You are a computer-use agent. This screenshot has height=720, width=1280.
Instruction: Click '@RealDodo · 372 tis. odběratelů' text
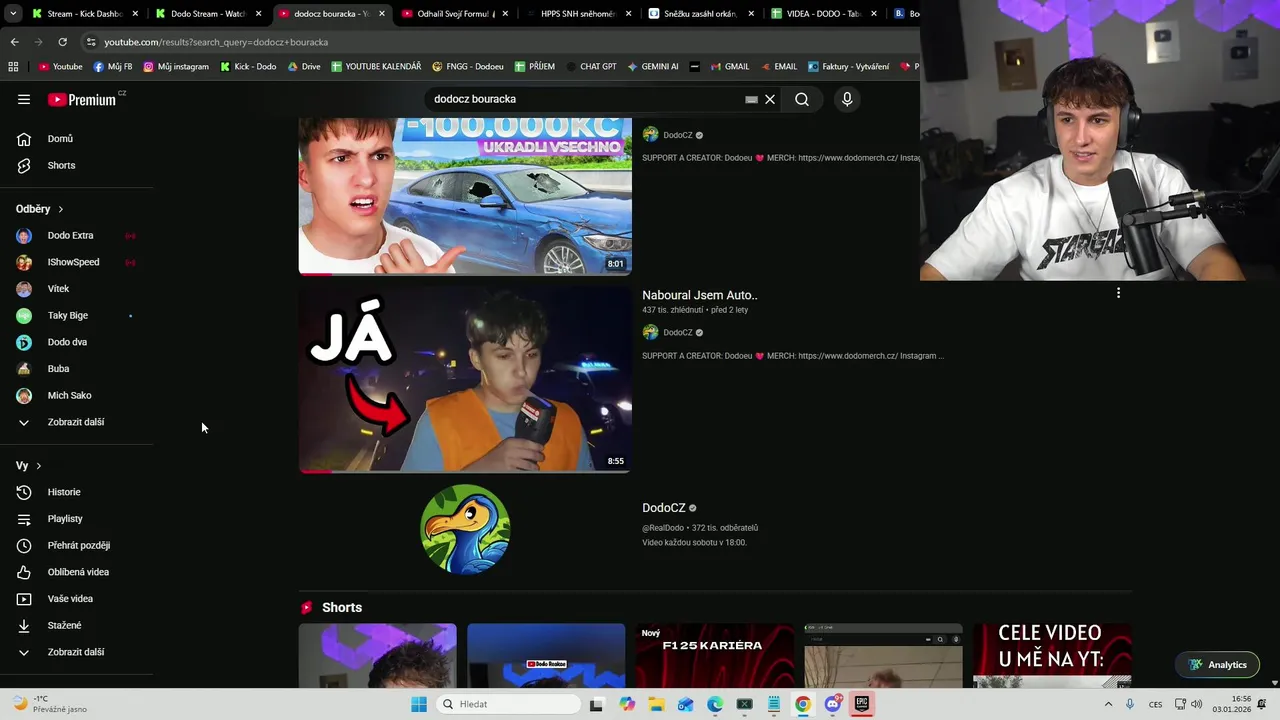click(x=700, y=528)
